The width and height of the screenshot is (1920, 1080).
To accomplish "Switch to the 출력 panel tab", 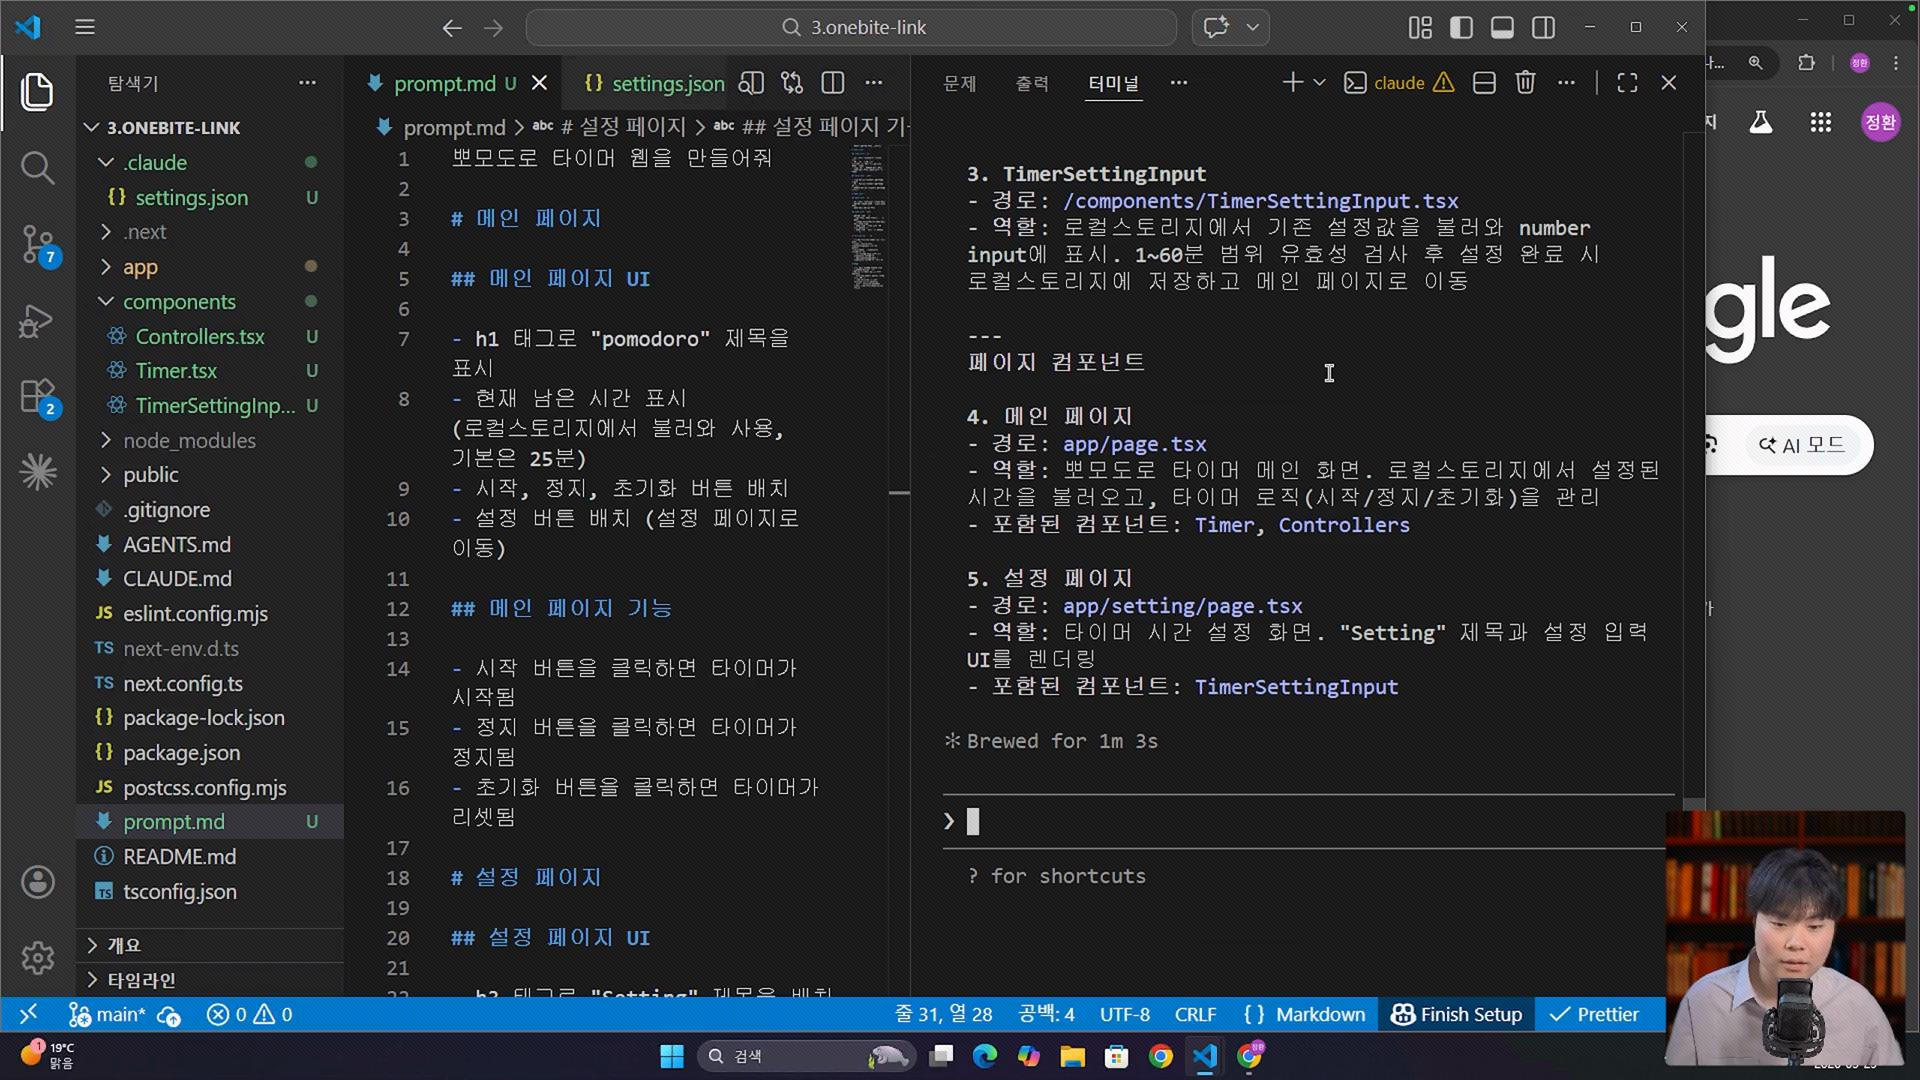I will pyautogui.click(x=1032, y=83).
